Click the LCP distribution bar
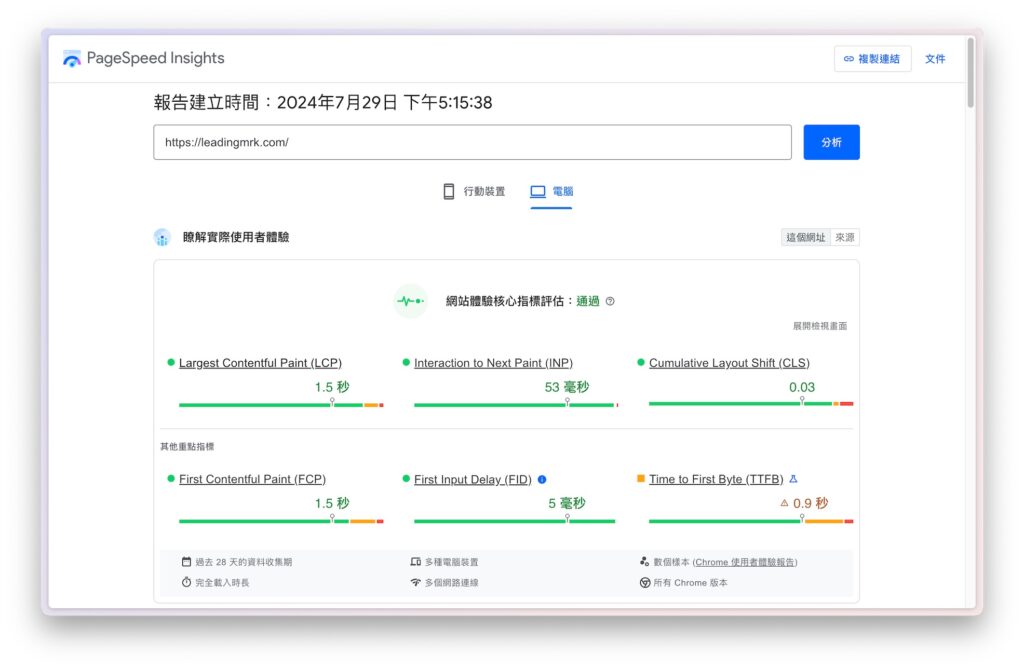This screenshot has width=1024, height=670. tap(281, 405)
